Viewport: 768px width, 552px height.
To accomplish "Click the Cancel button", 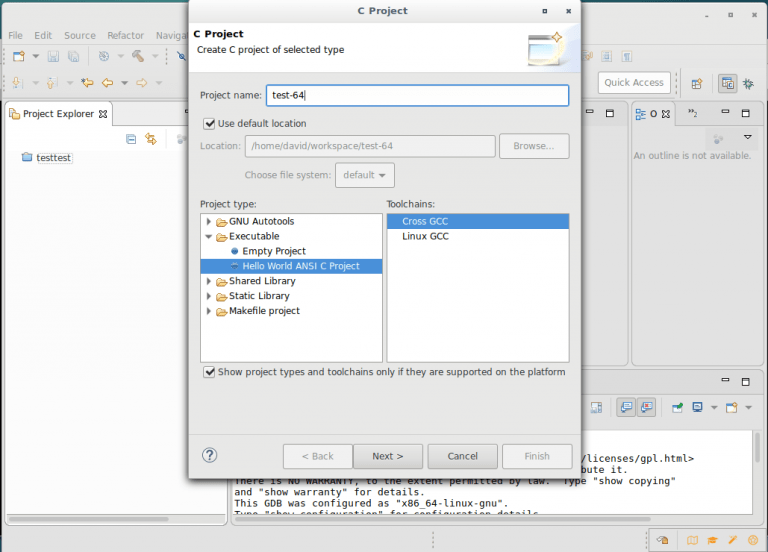I will pyautogui.click(x=462, y=456).
